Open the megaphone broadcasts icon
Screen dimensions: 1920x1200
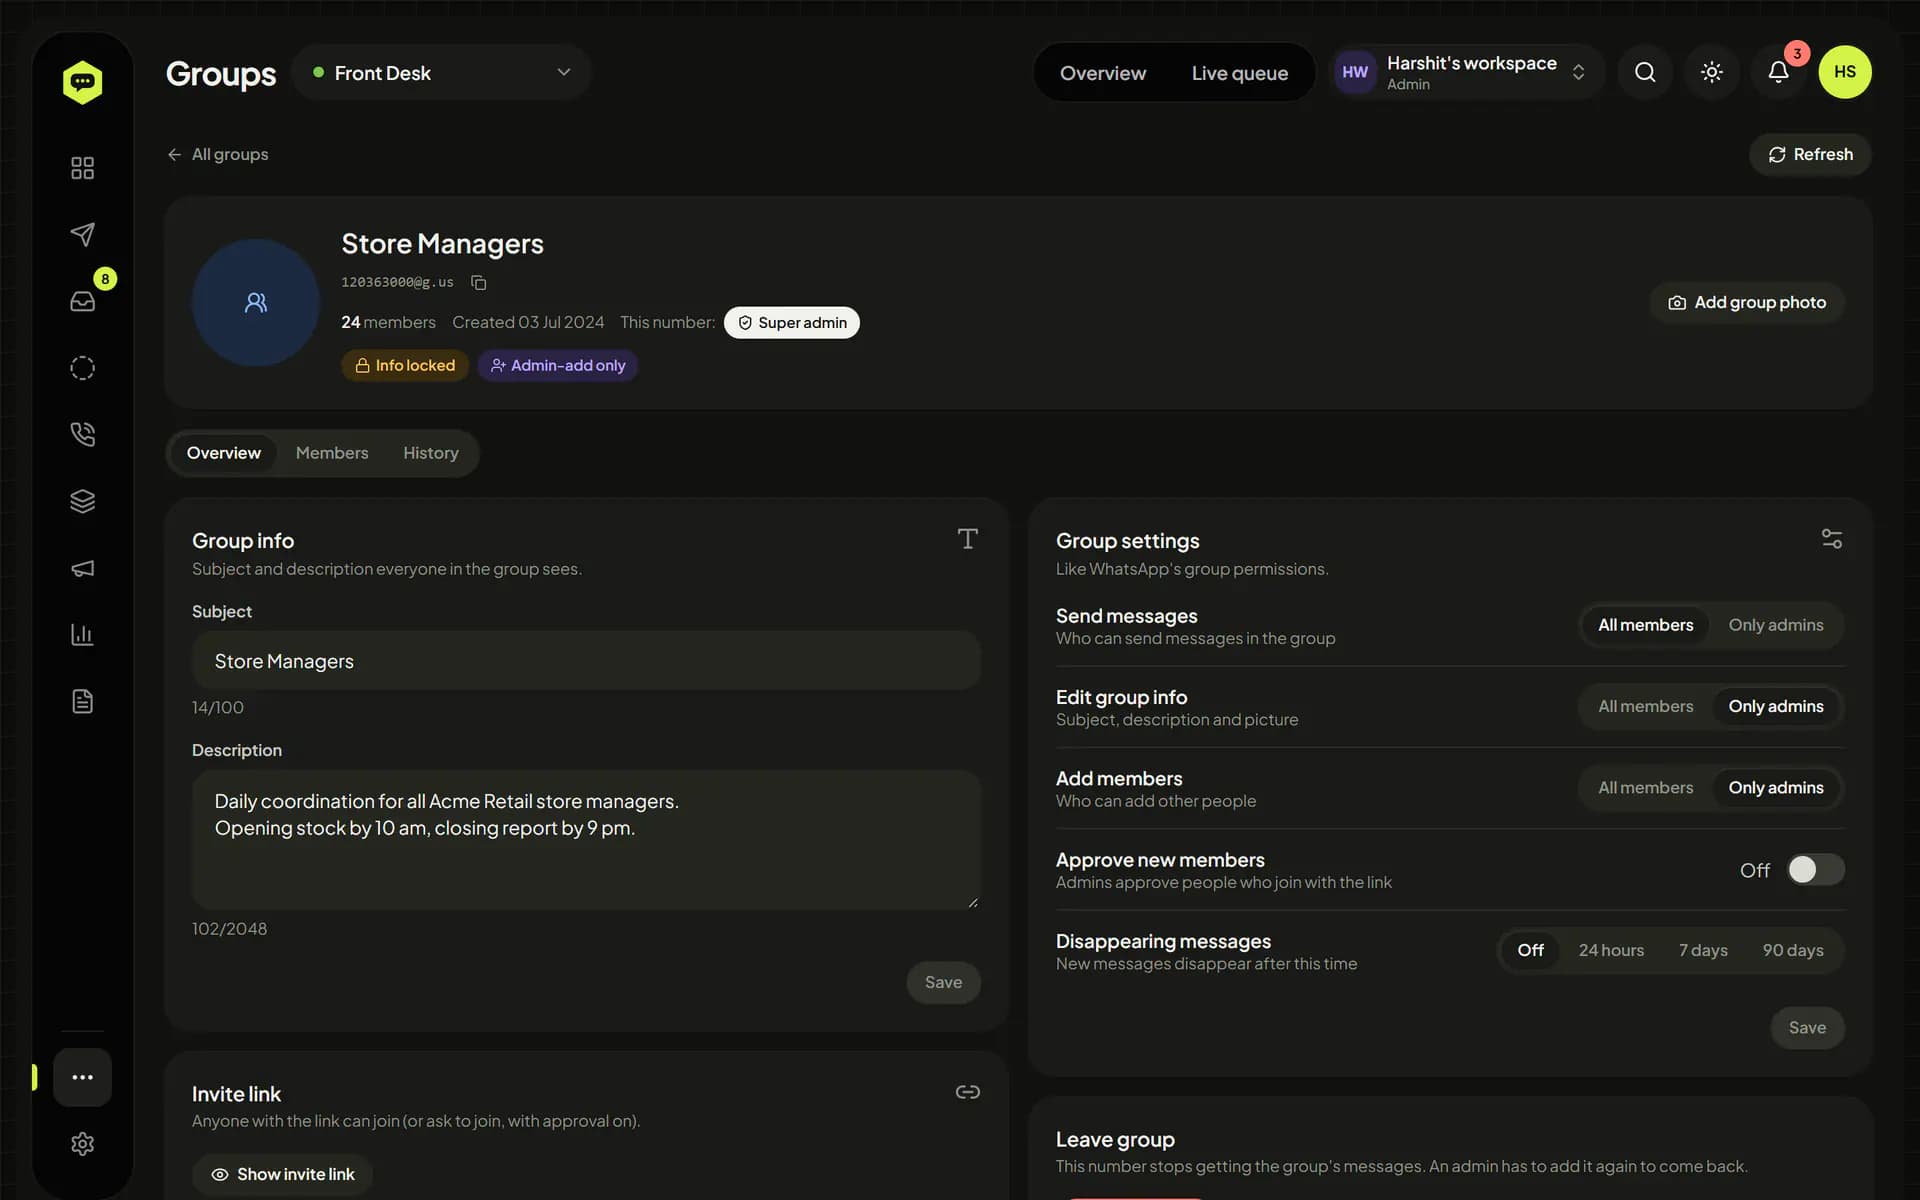[x=82, y=568]
